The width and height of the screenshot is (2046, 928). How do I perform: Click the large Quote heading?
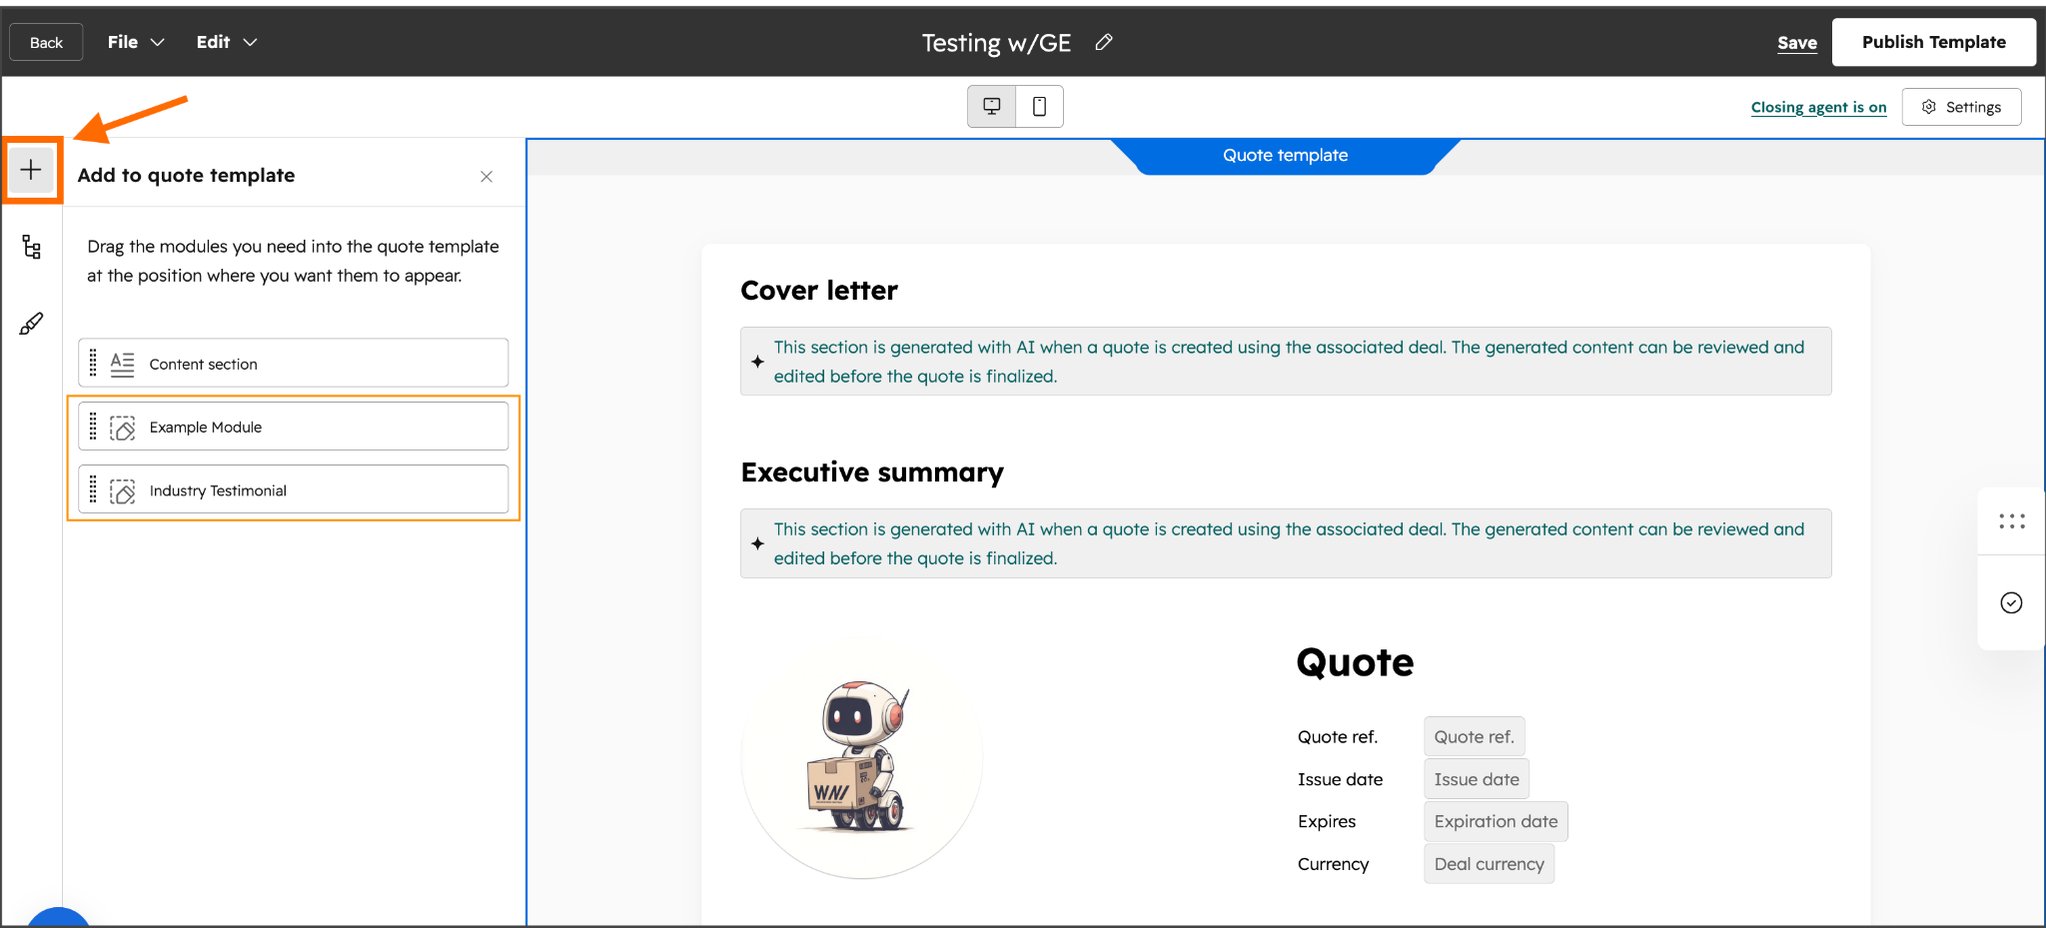pos(1355,662)
